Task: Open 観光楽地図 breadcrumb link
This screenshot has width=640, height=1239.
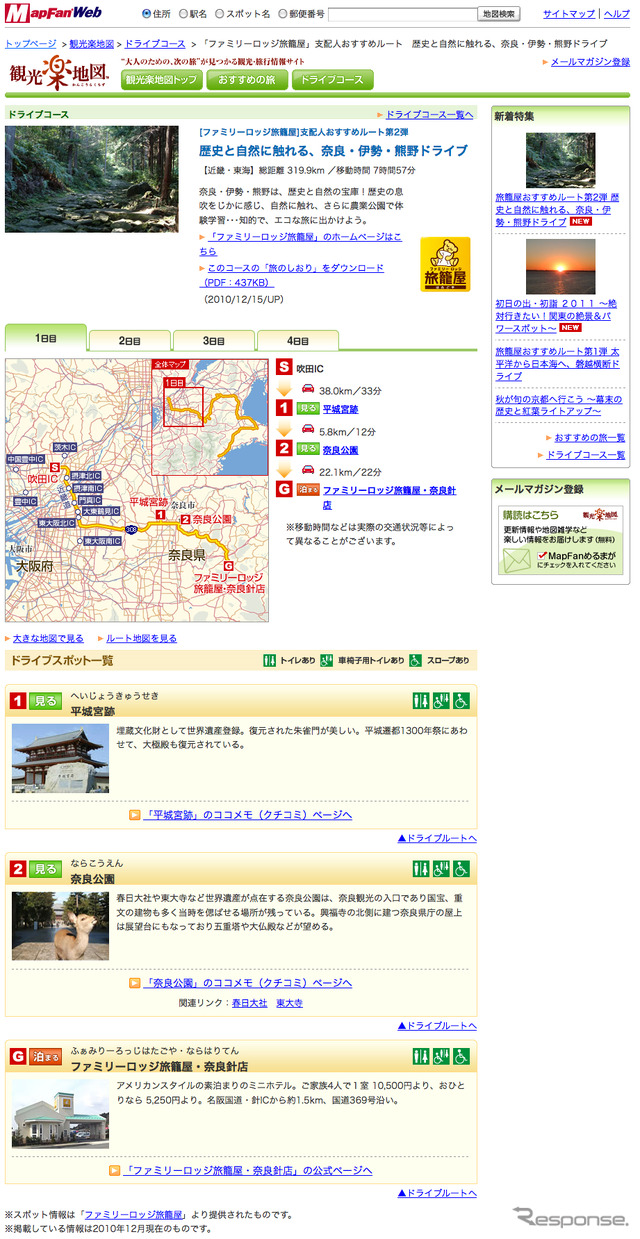Action: coord(91,45)
